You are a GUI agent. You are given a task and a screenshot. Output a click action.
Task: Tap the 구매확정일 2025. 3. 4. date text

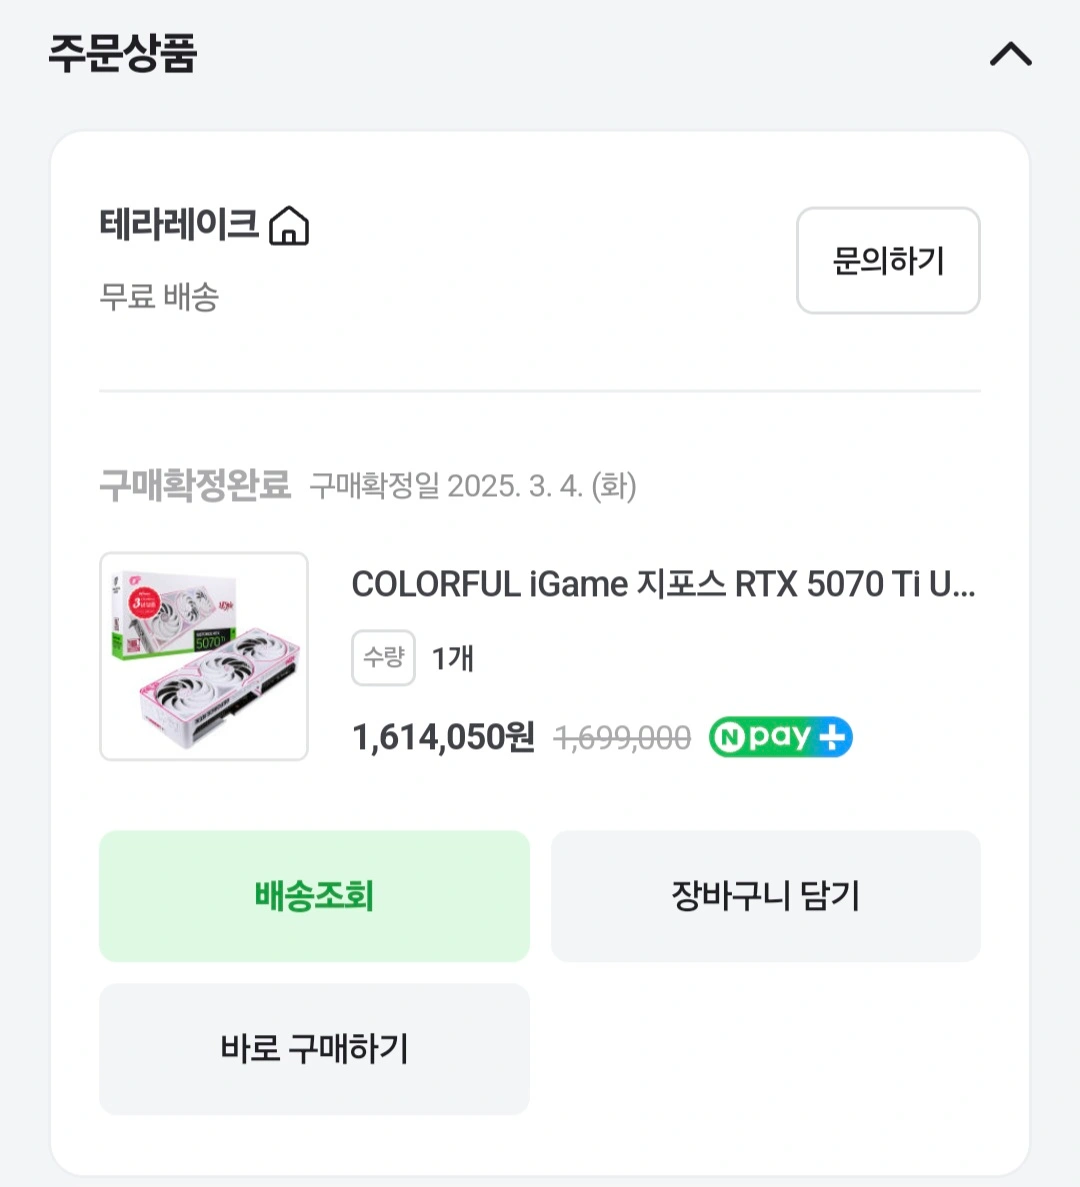[473, 486]
